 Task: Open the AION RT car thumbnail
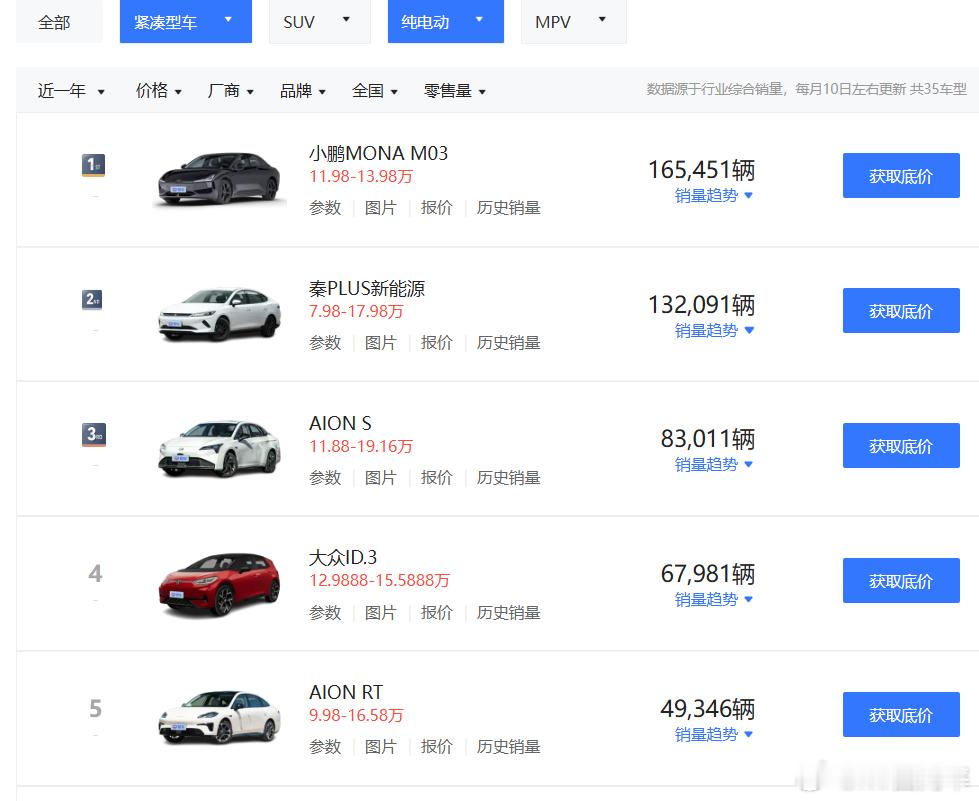(219, 717)
